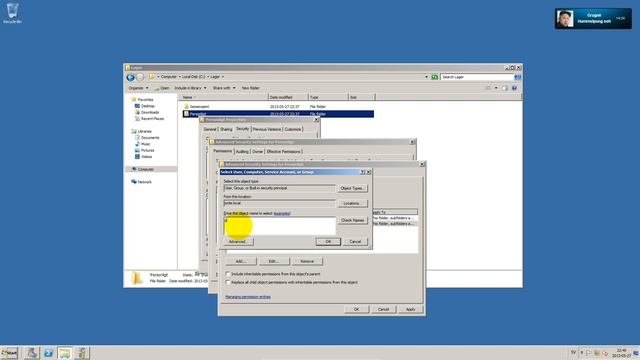Check Include inheritable permissions from parent
The width and height of the screenshot is (640, 360).
tap(228, 274)
